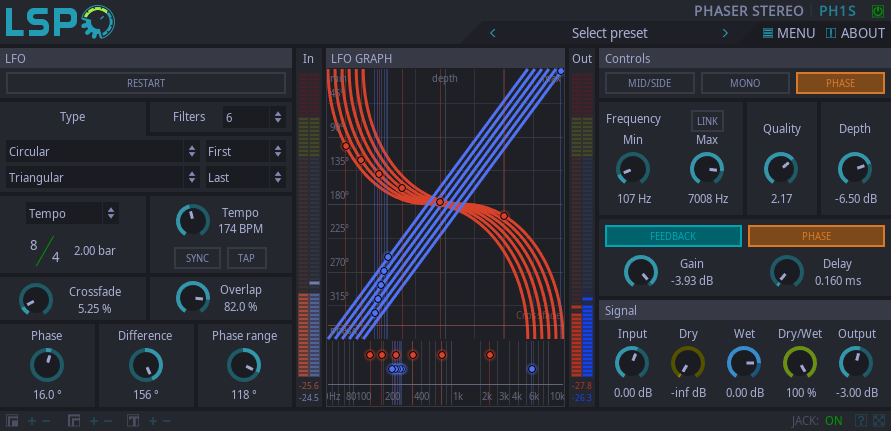Toggle the plugin power icon

coord(878,11)
